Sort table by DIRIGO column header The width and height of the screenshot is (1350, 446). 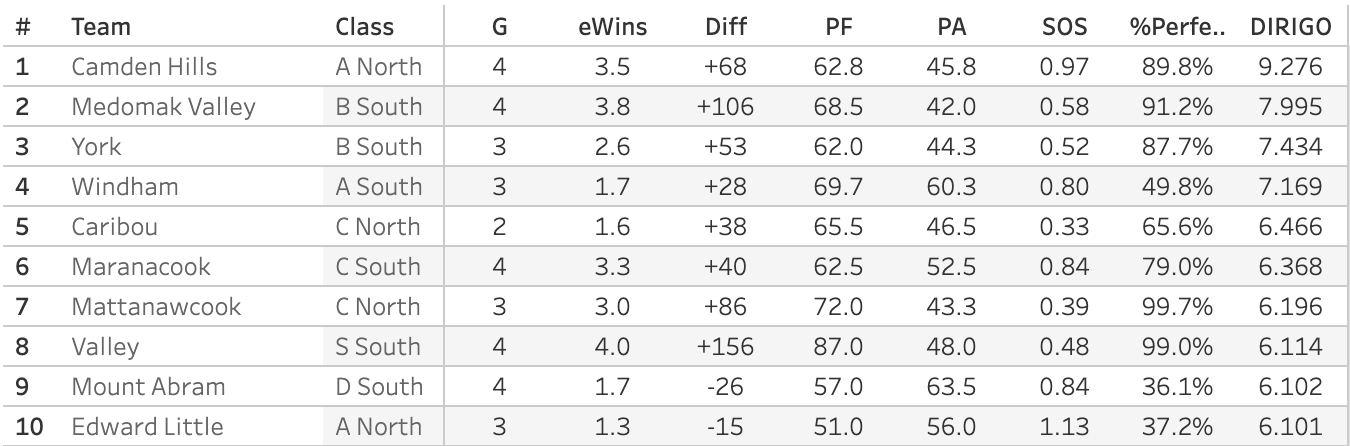pos(1291,28)
